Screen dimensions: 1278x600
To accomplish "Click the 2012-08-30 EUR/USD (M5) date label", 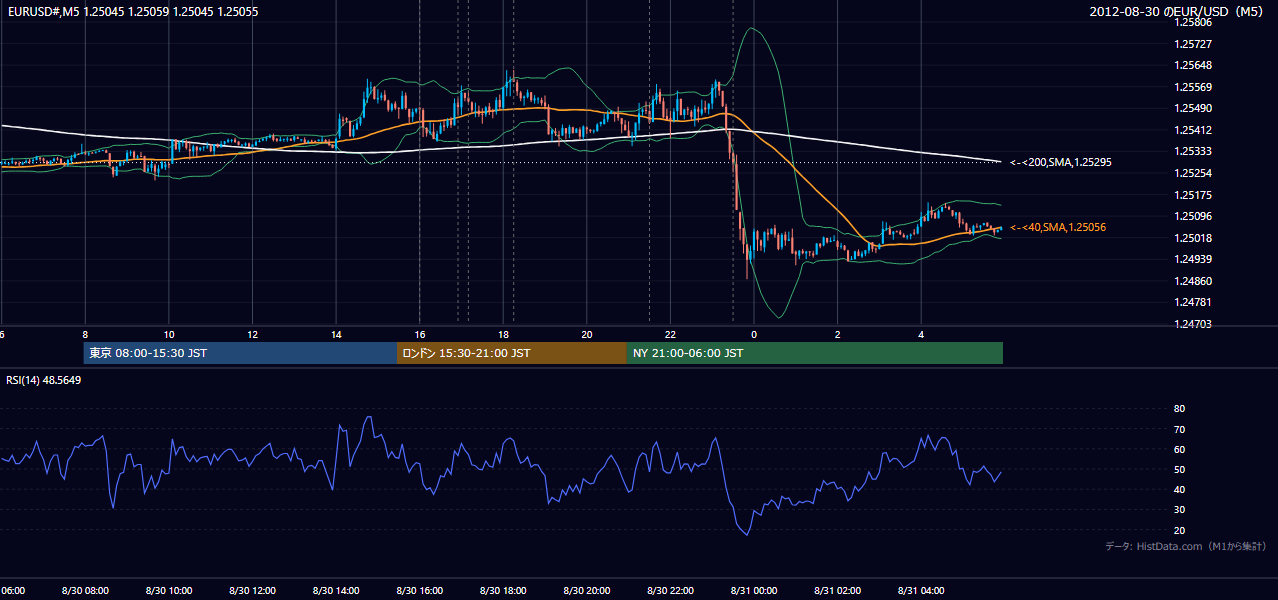I will [1178, 12].
